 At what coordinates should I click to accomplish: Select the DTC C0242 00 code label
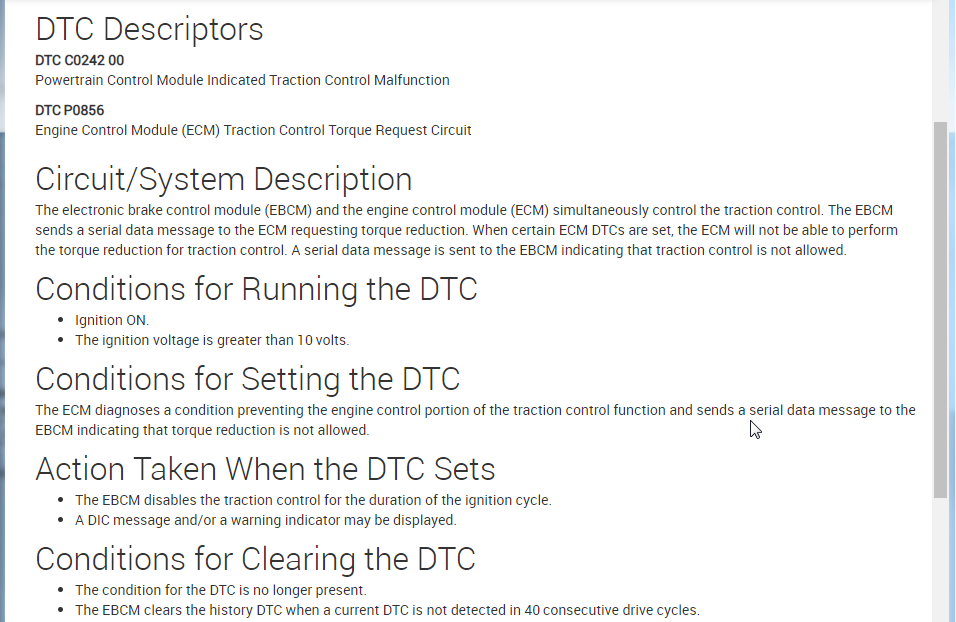point(80,60)
